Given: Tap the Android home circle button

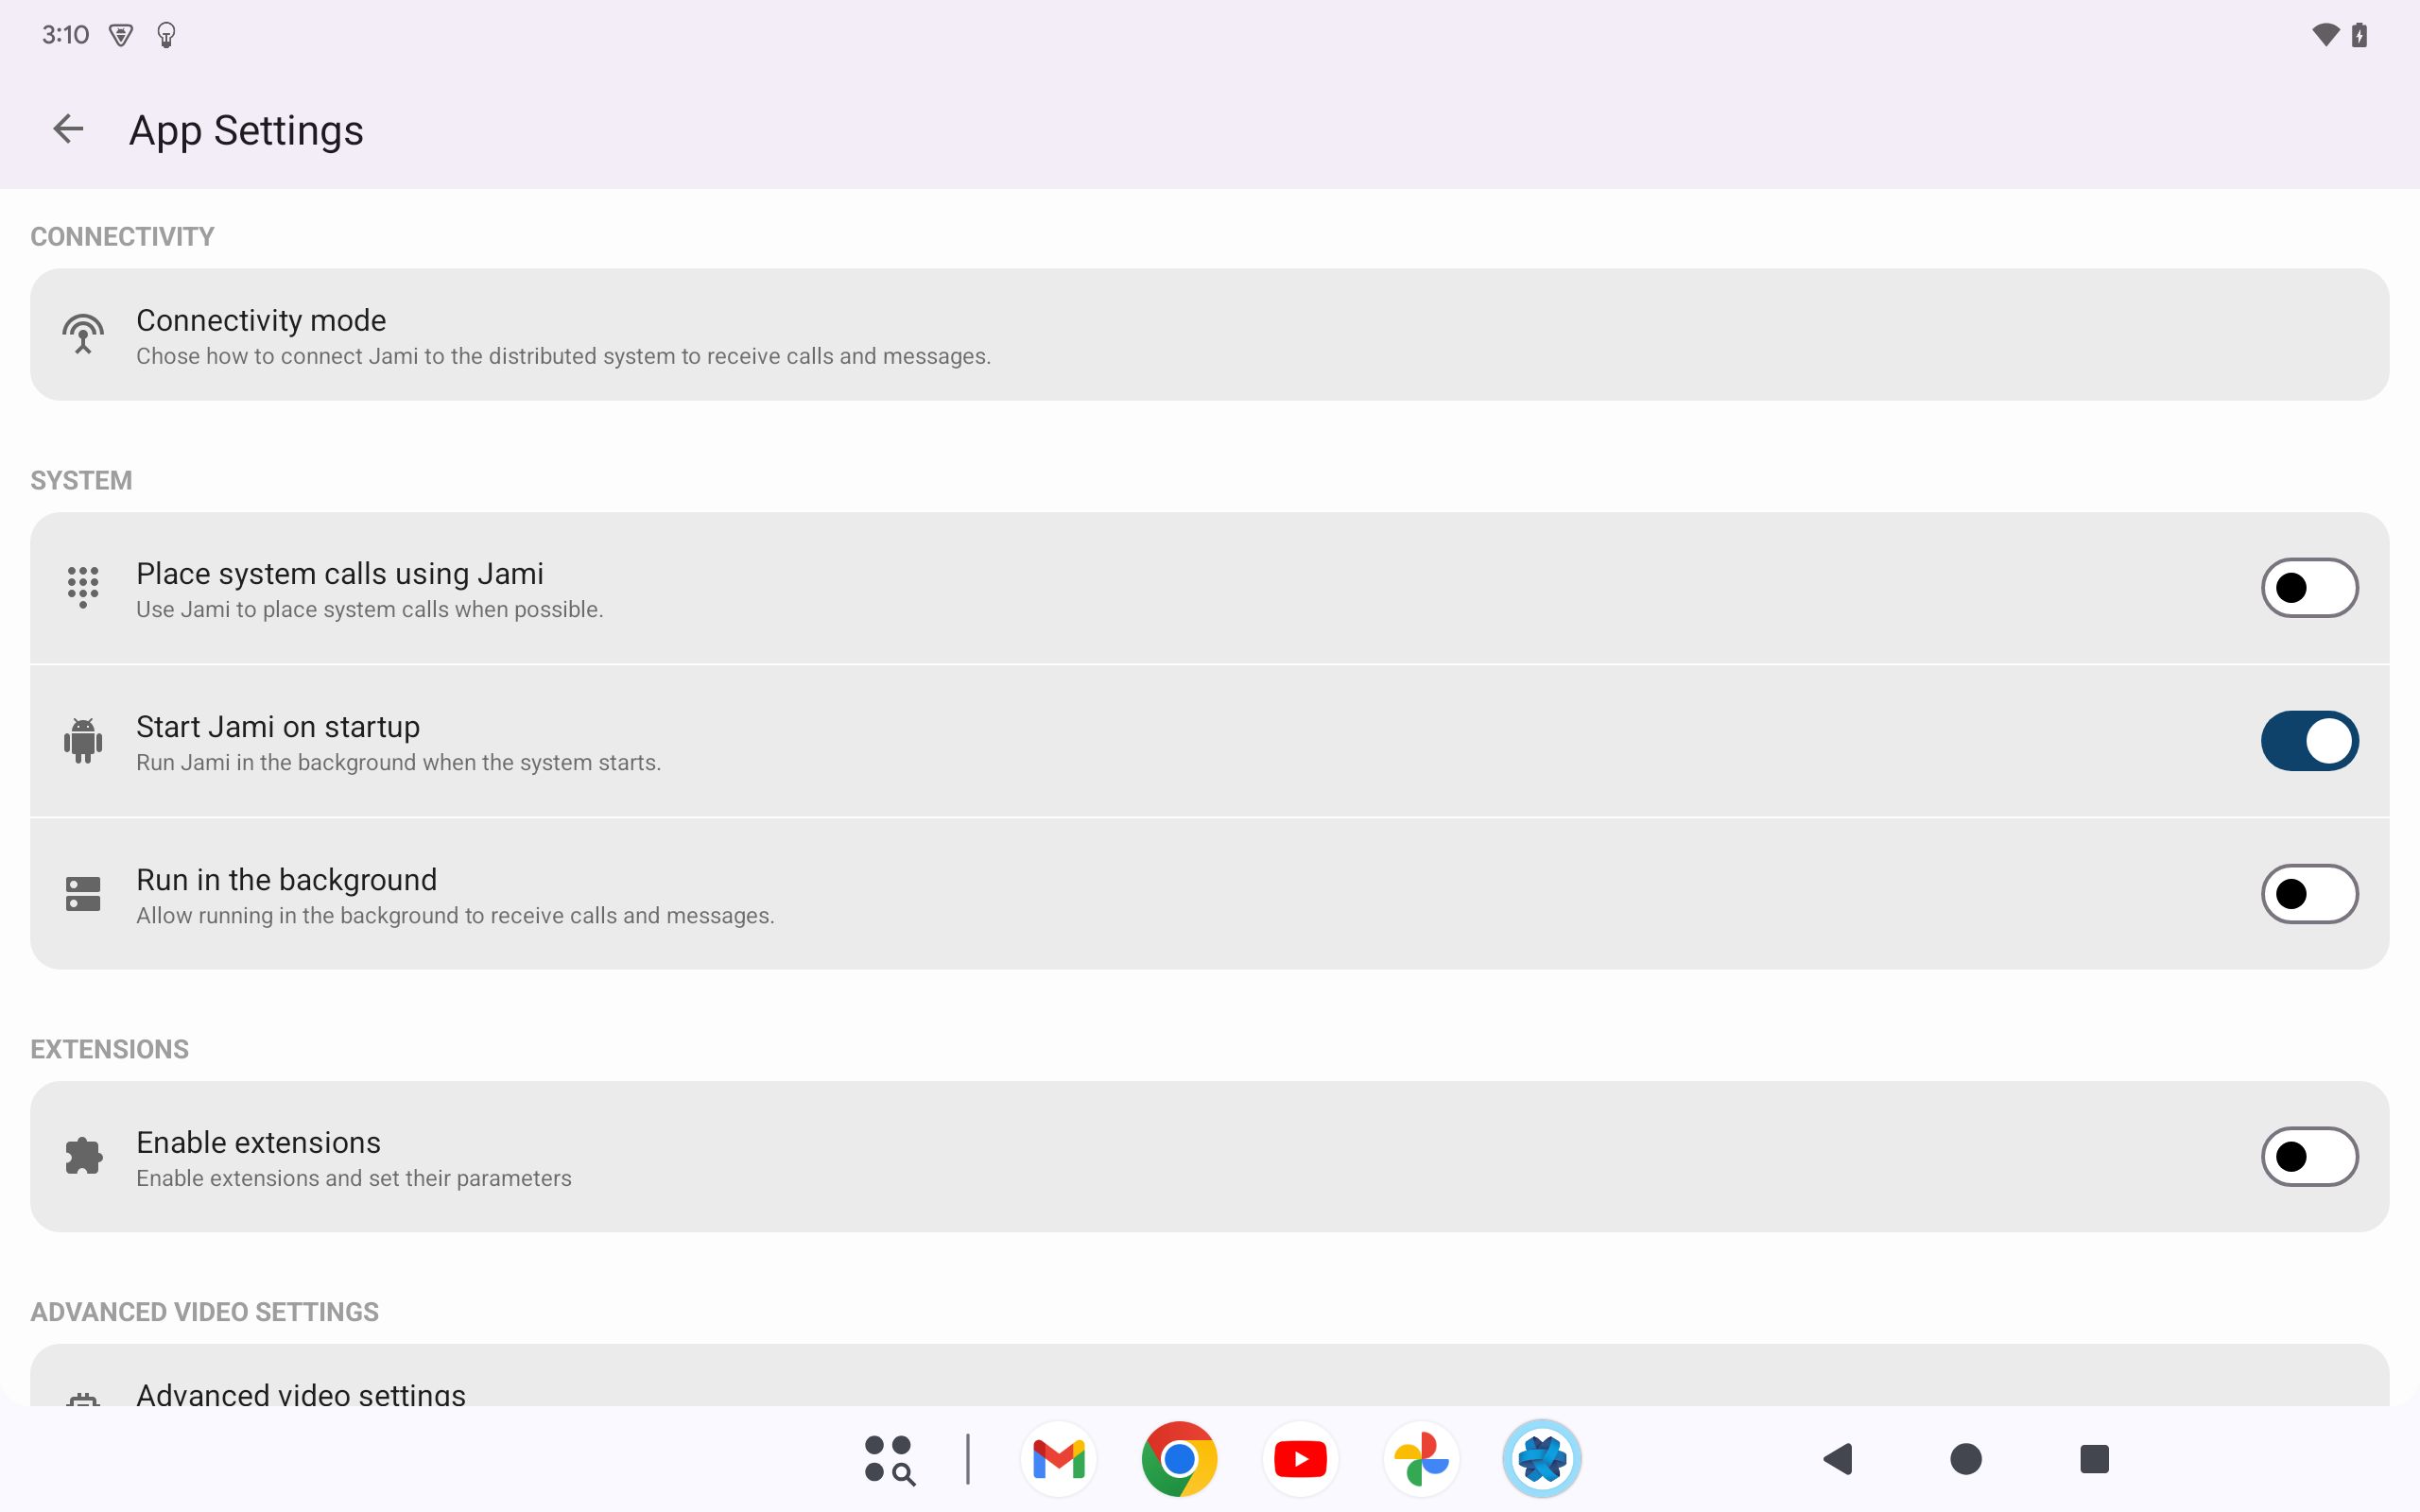Looking at the screenshot, I should pyautogui.click(x=1966, y=1460).
